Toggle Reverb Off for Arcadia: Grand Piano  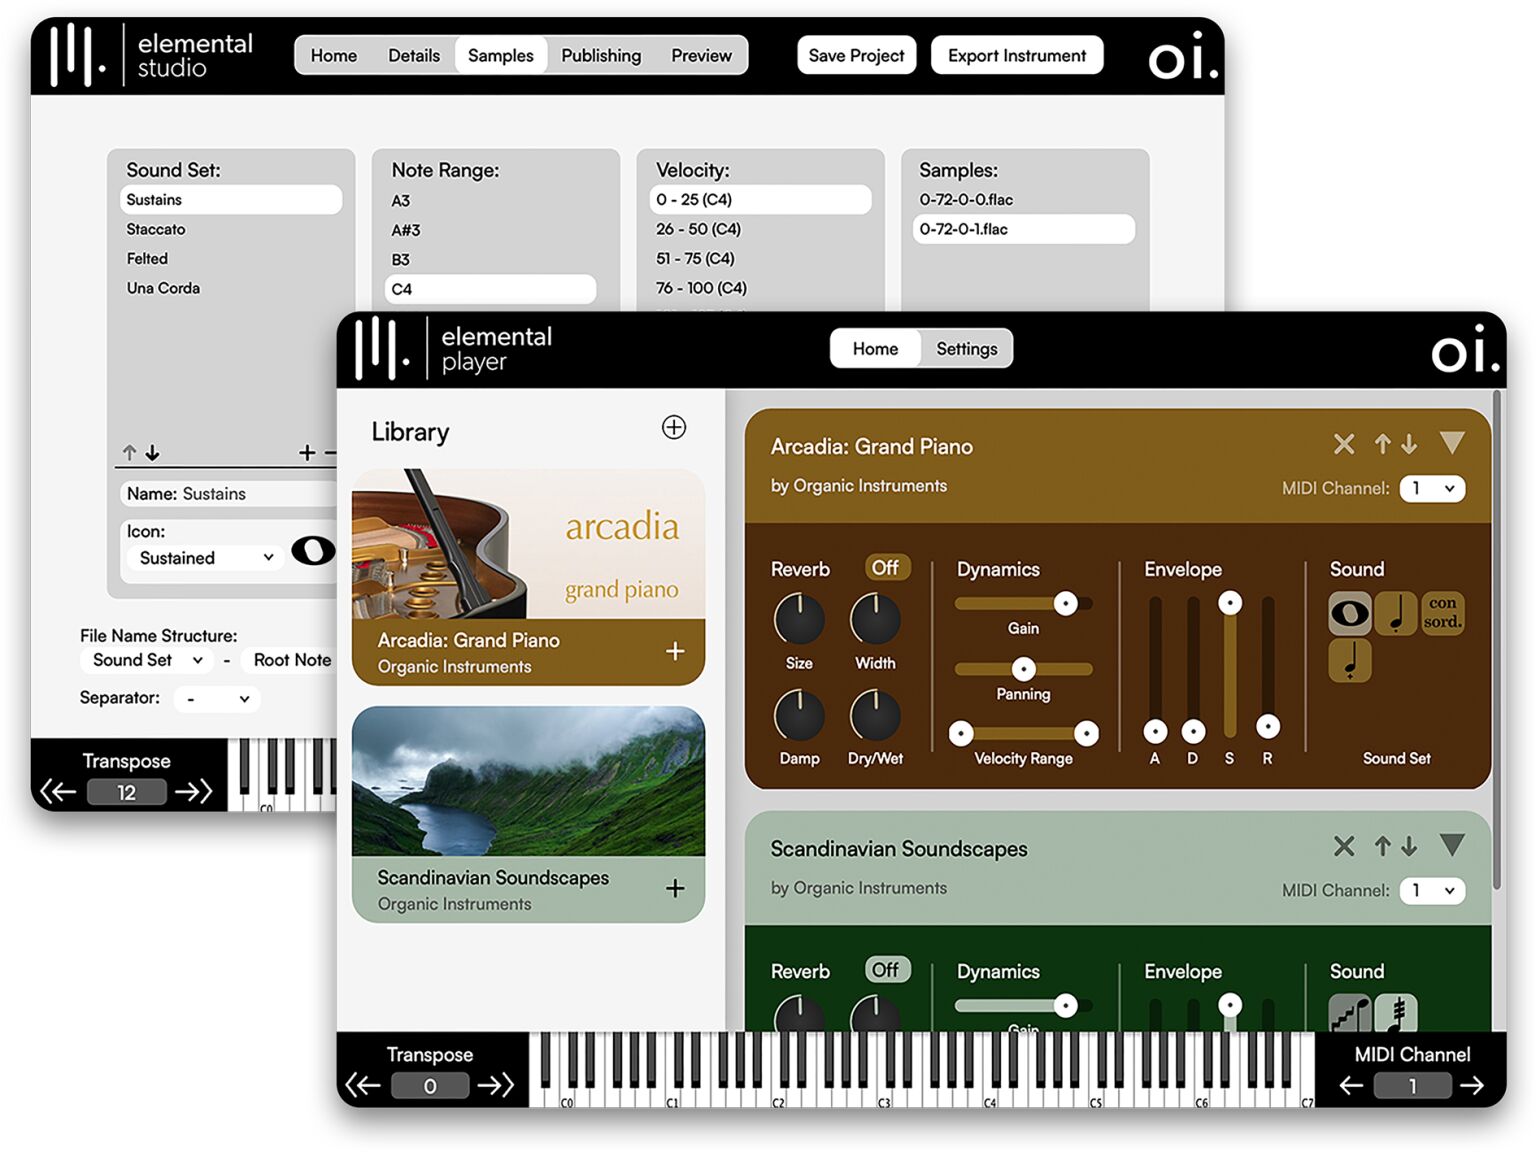pos(886,568)
